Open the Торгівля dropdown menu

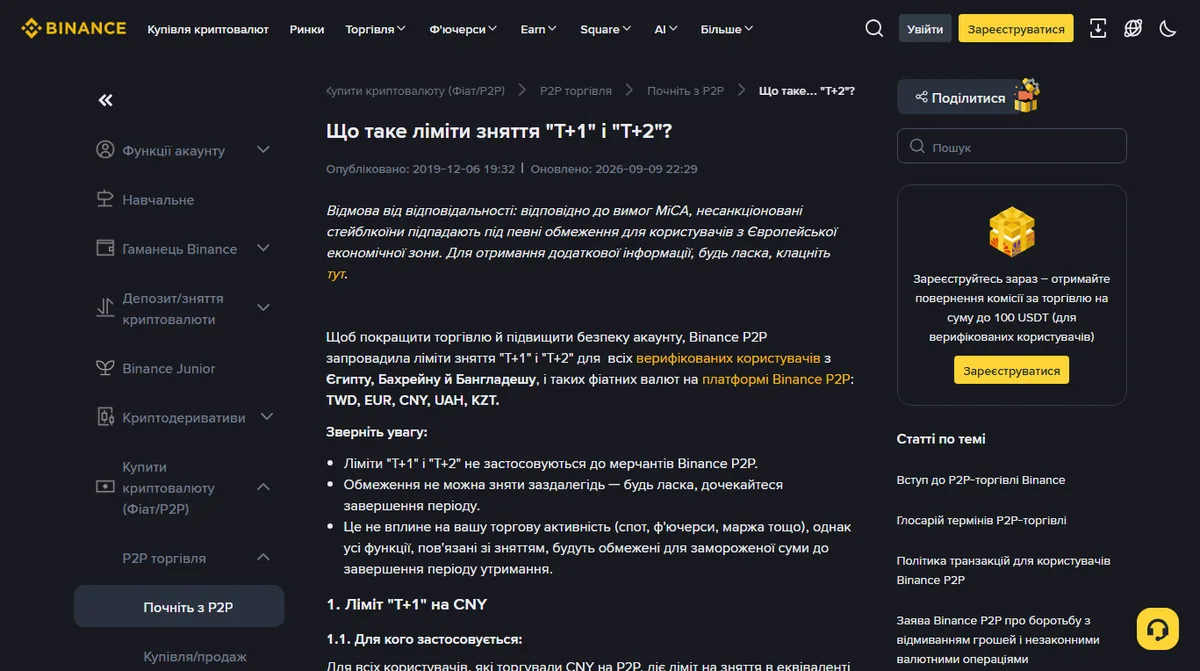(376, 29)
